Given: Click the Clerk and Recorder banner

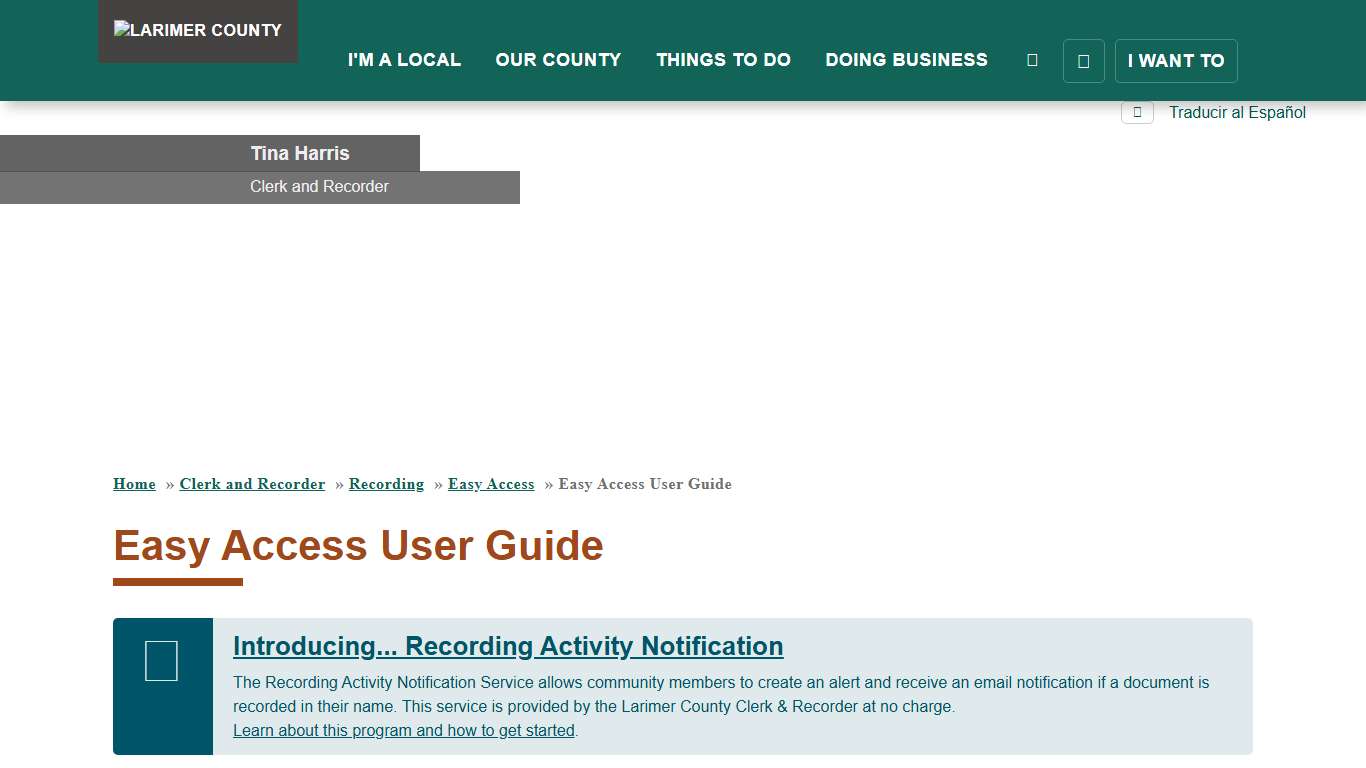Looking at the screenshot, I should pyautogui.click(x=319, y=187).
